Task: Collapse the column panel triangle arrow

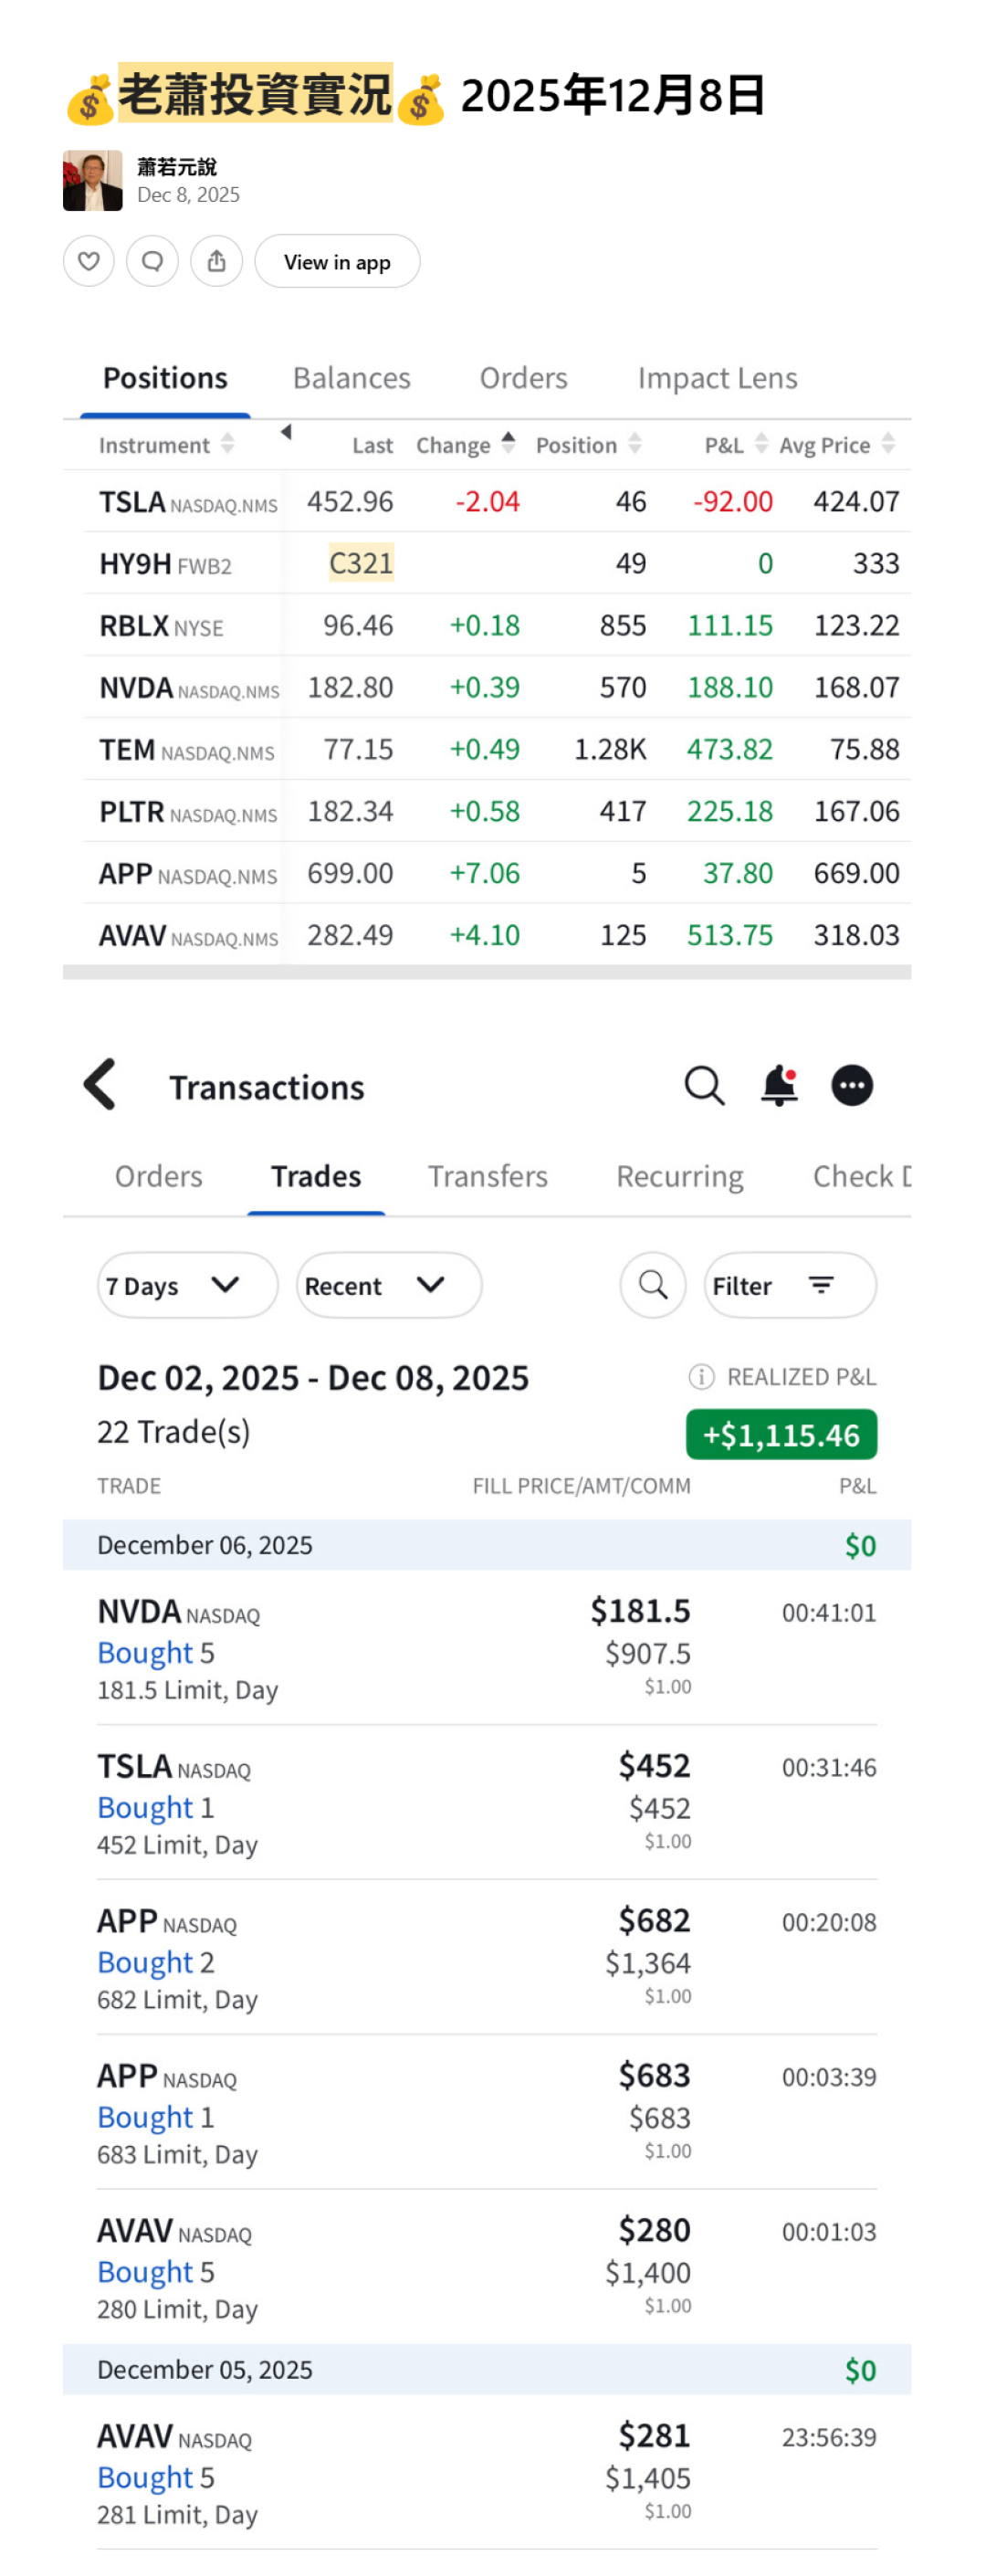Action: coord(286,432)
